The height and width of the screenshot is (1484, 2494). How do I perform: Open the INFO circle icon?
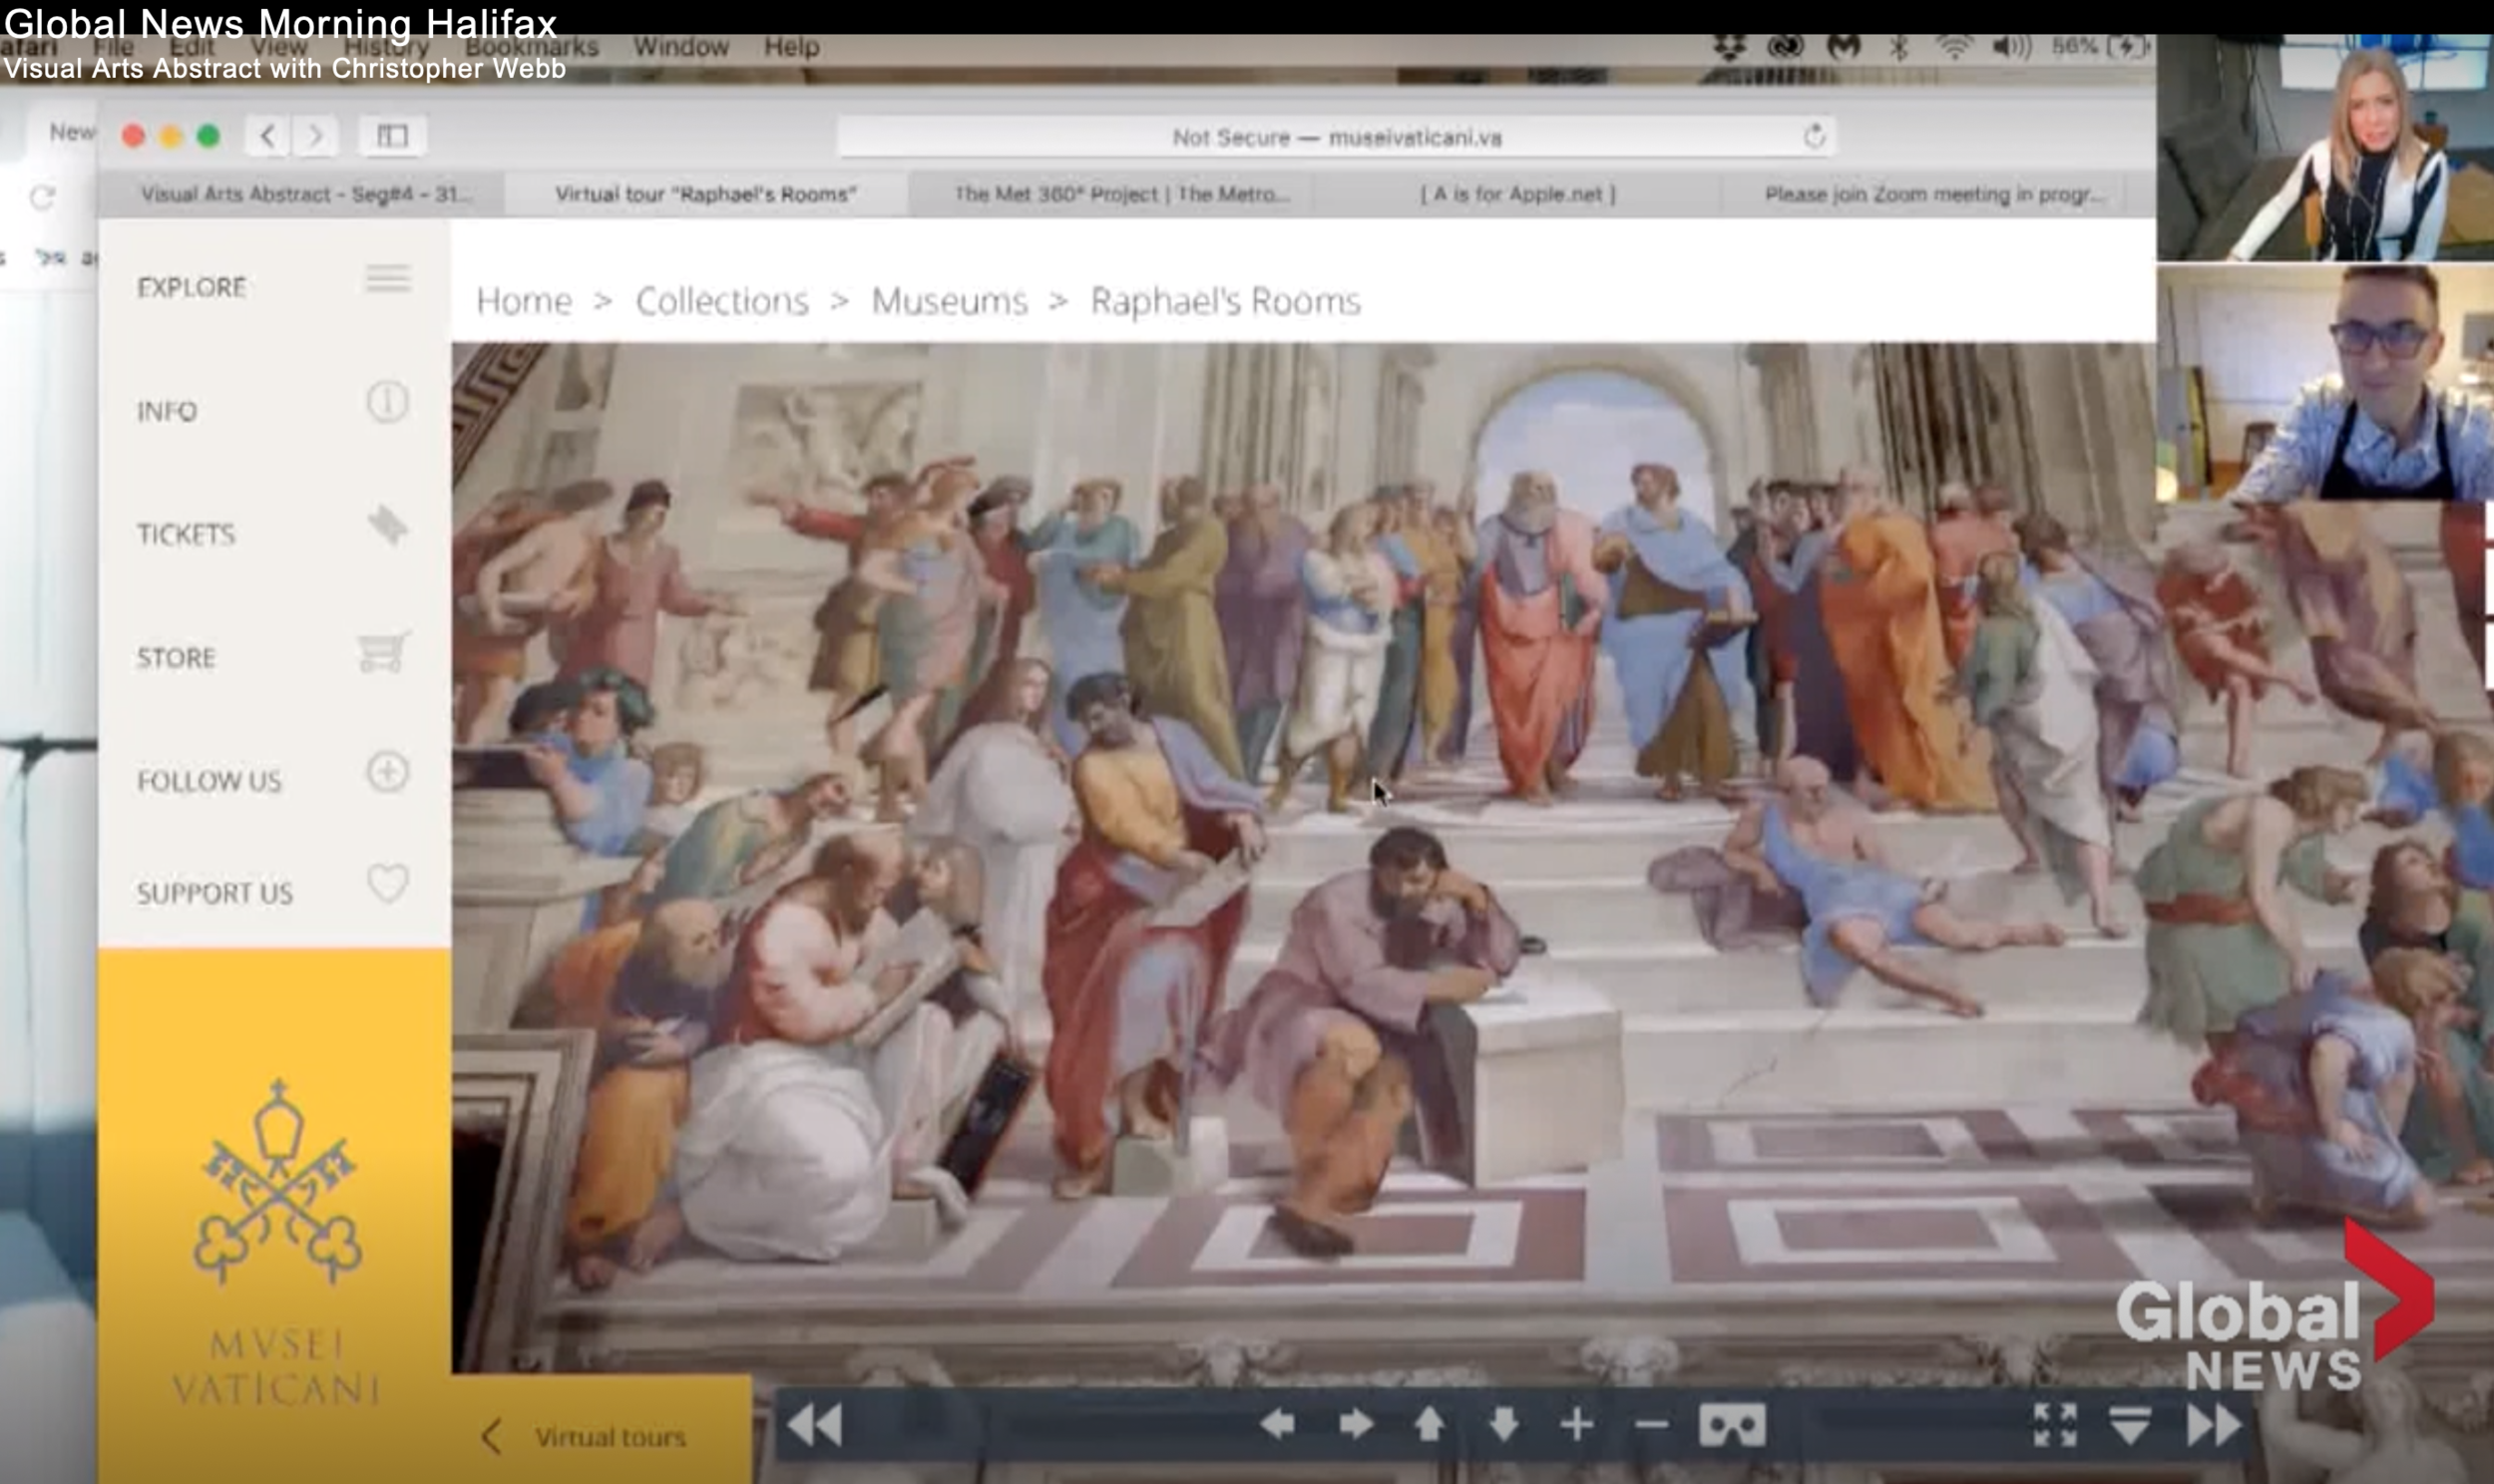click(388, 402)
